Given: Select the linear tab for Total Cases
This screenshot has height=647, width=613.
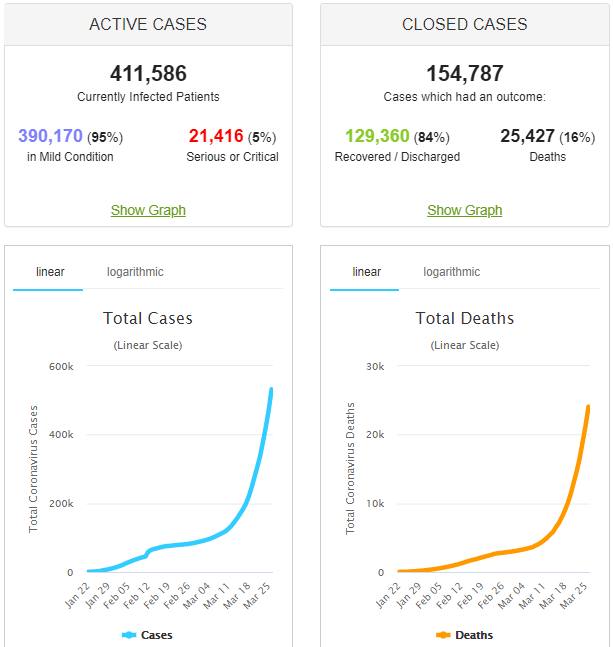Looking at the screenshot, I should tap(50, 272).
